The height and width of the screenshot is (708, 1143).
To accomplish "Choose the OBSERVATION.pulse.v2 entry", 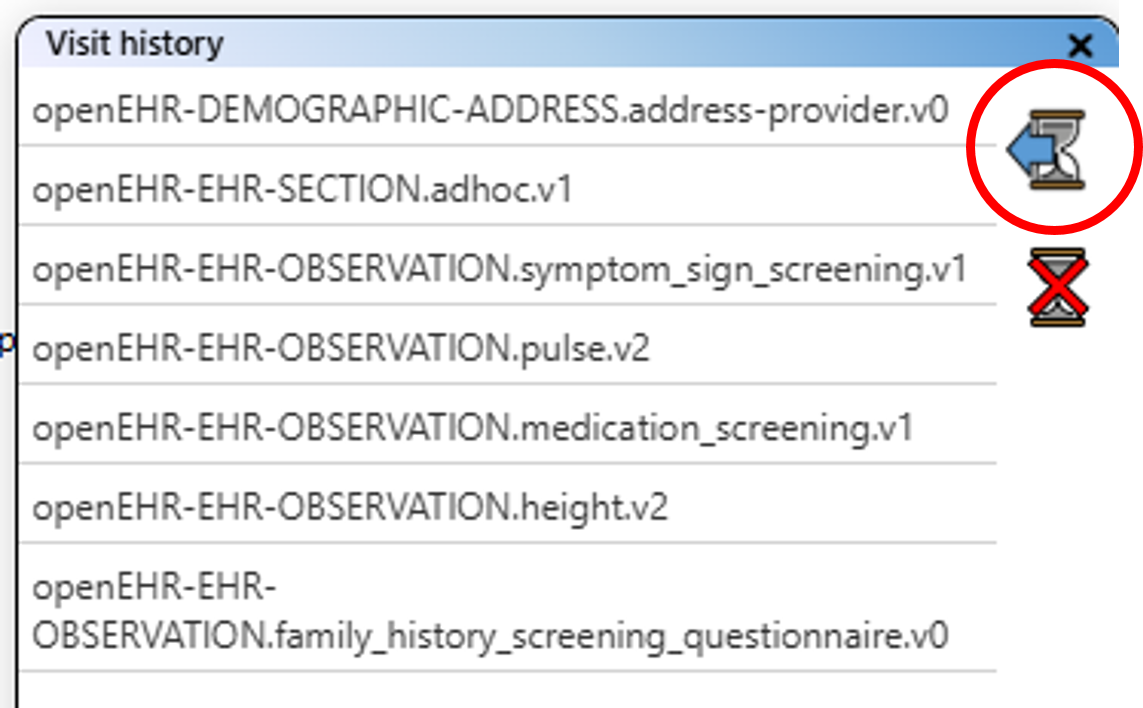I will tap(340, 348).
